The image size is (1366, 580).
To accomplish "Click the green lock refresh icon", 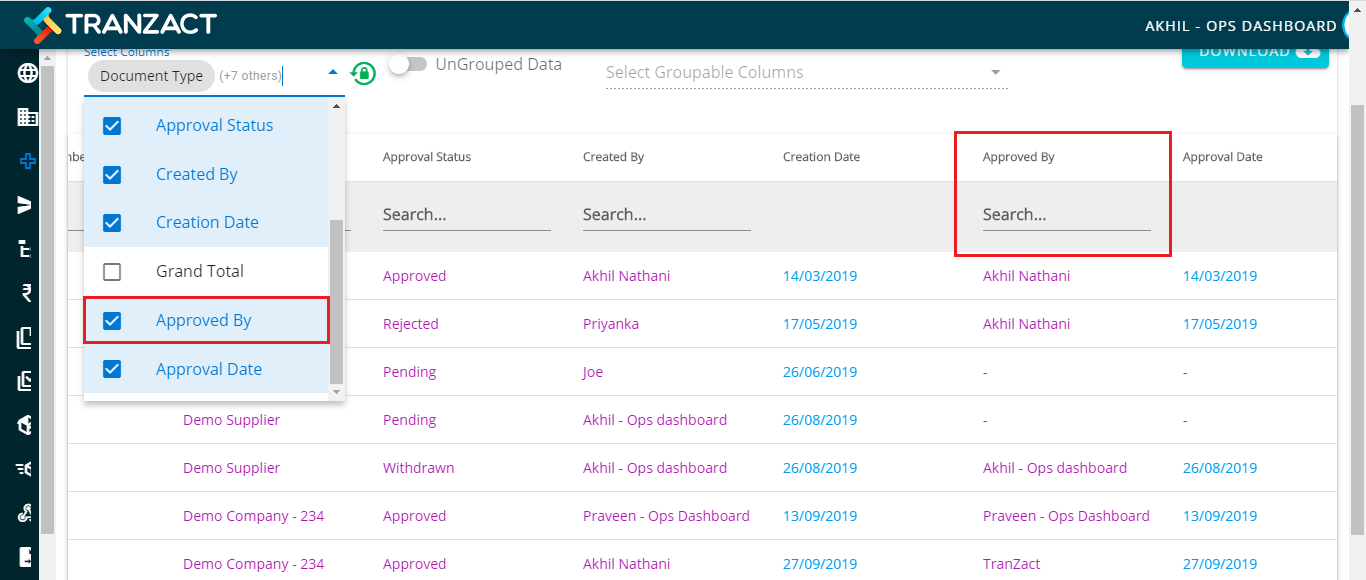I will click(x=363, y=73).
